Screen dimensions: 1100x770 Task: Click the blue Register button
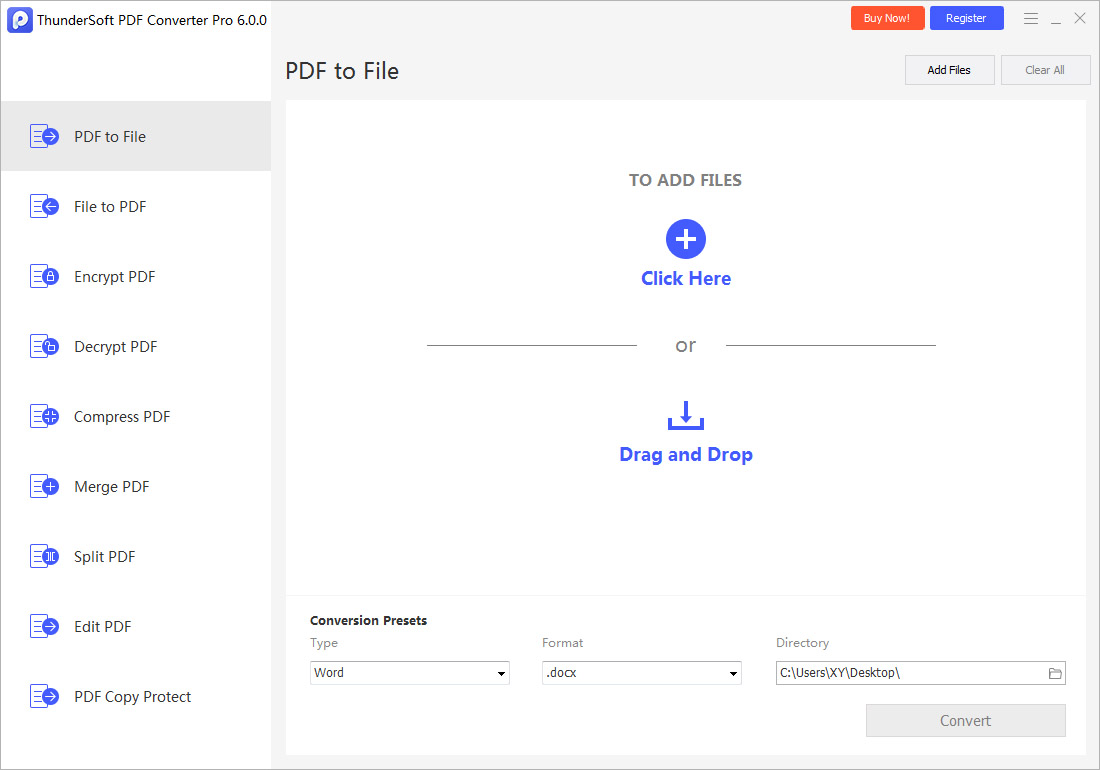(x=966, y=18)
